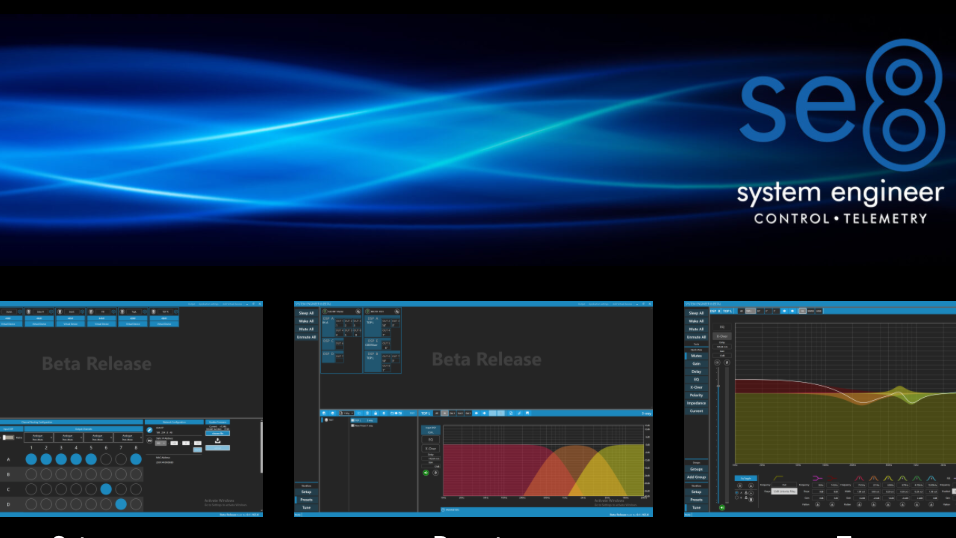
Task: Click the firmware download icon in Setup window
Action: click(218, 441)
